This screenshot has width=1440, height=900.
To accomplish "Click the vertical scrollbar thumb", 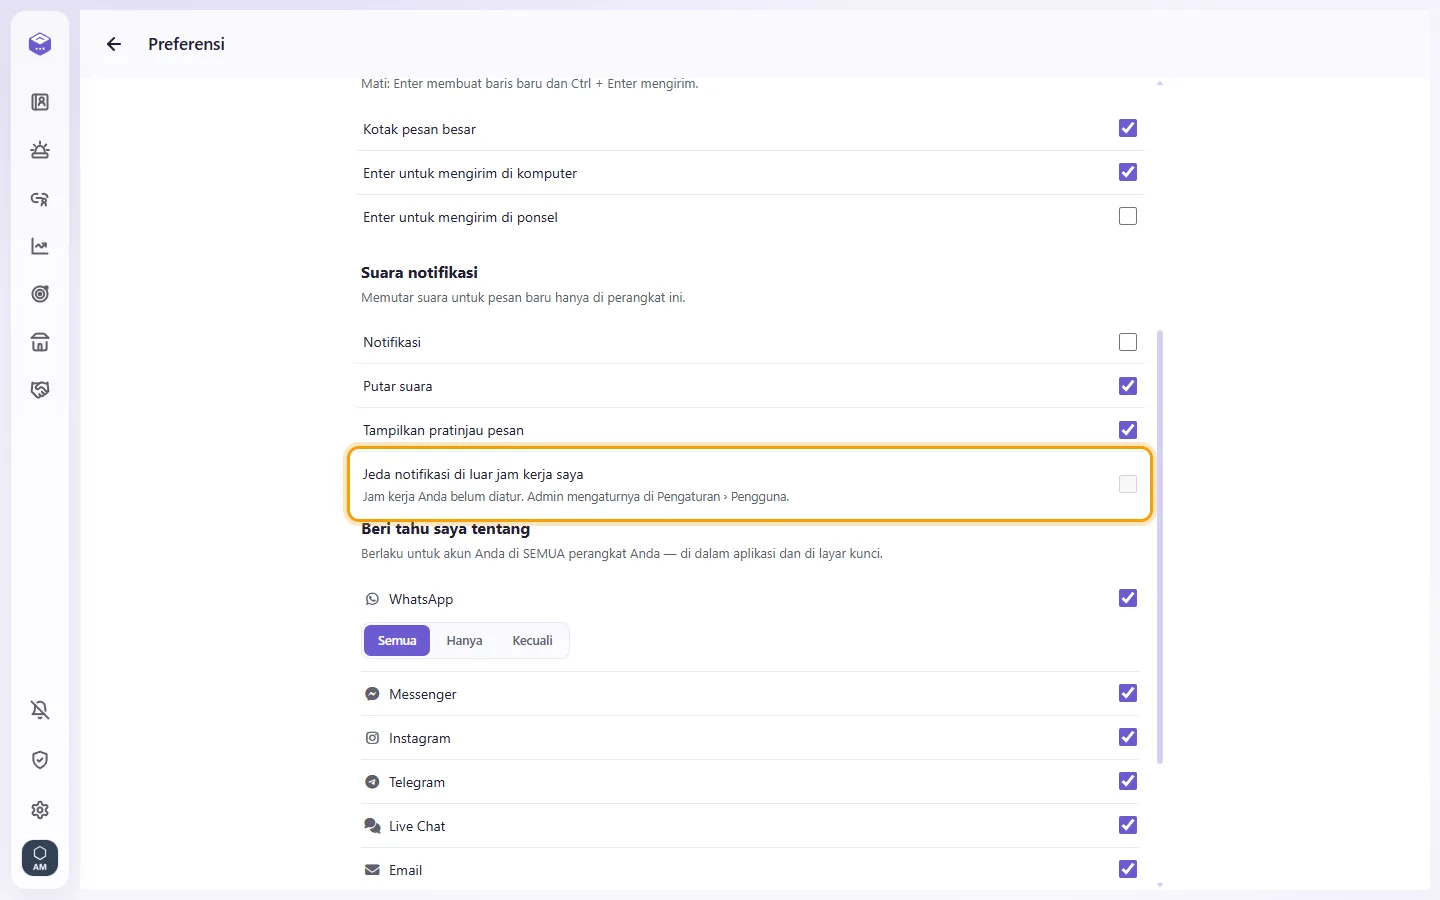I will point(1160,547).
